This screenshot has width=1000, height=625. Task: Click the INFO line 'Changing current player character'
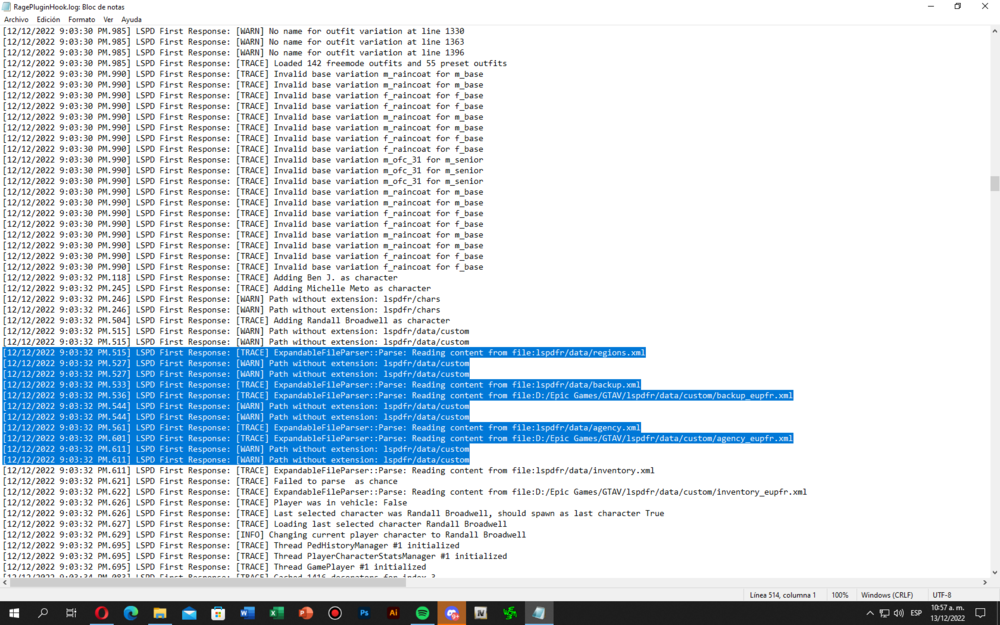[x=265, y=535]
